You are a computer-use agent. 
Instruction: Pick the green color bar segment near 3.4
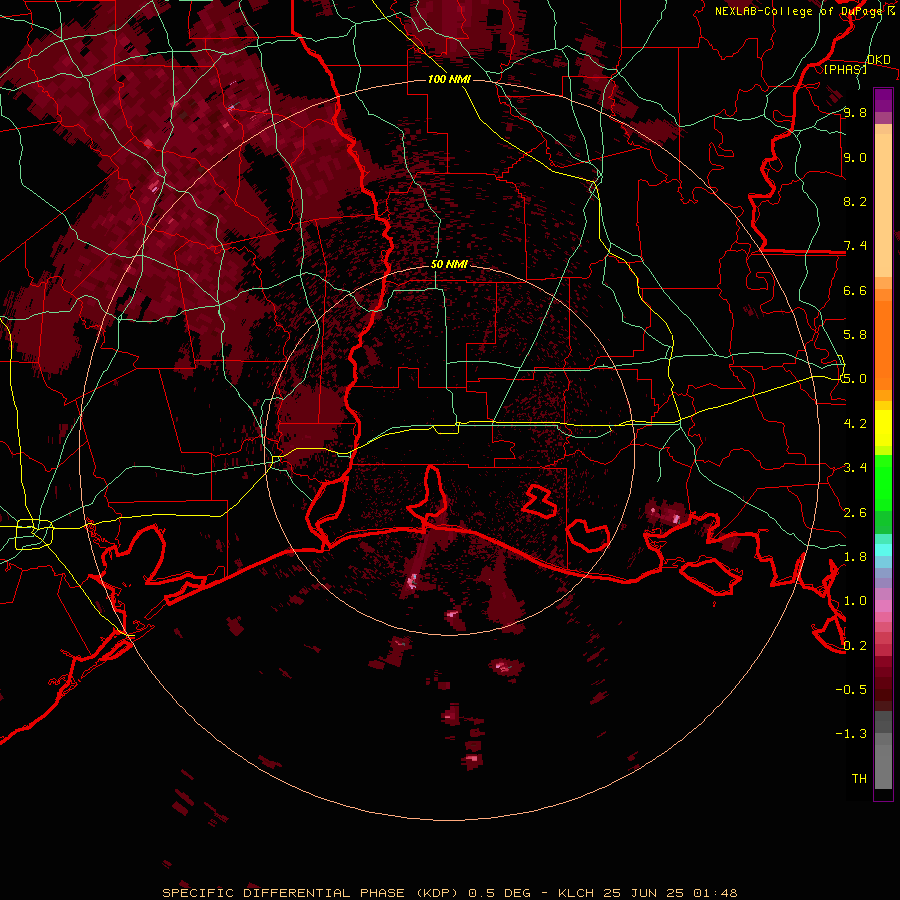point(883,481)
